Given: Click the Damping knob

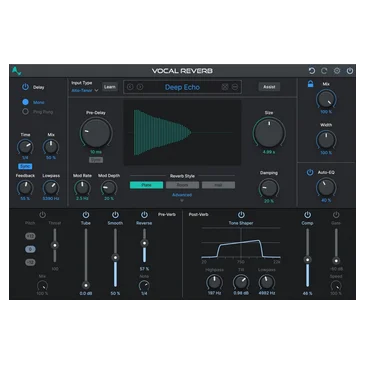Looking at the screenshot, I should [269, 188].
